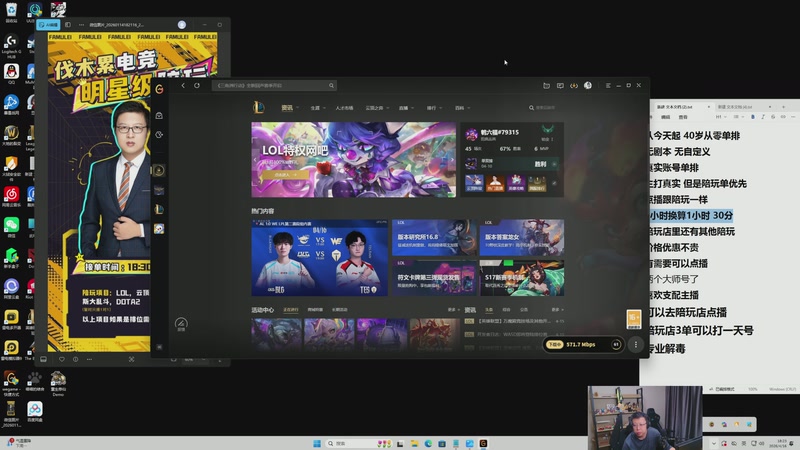Open WeGame icon on Windows taskbar

point(483,443)
